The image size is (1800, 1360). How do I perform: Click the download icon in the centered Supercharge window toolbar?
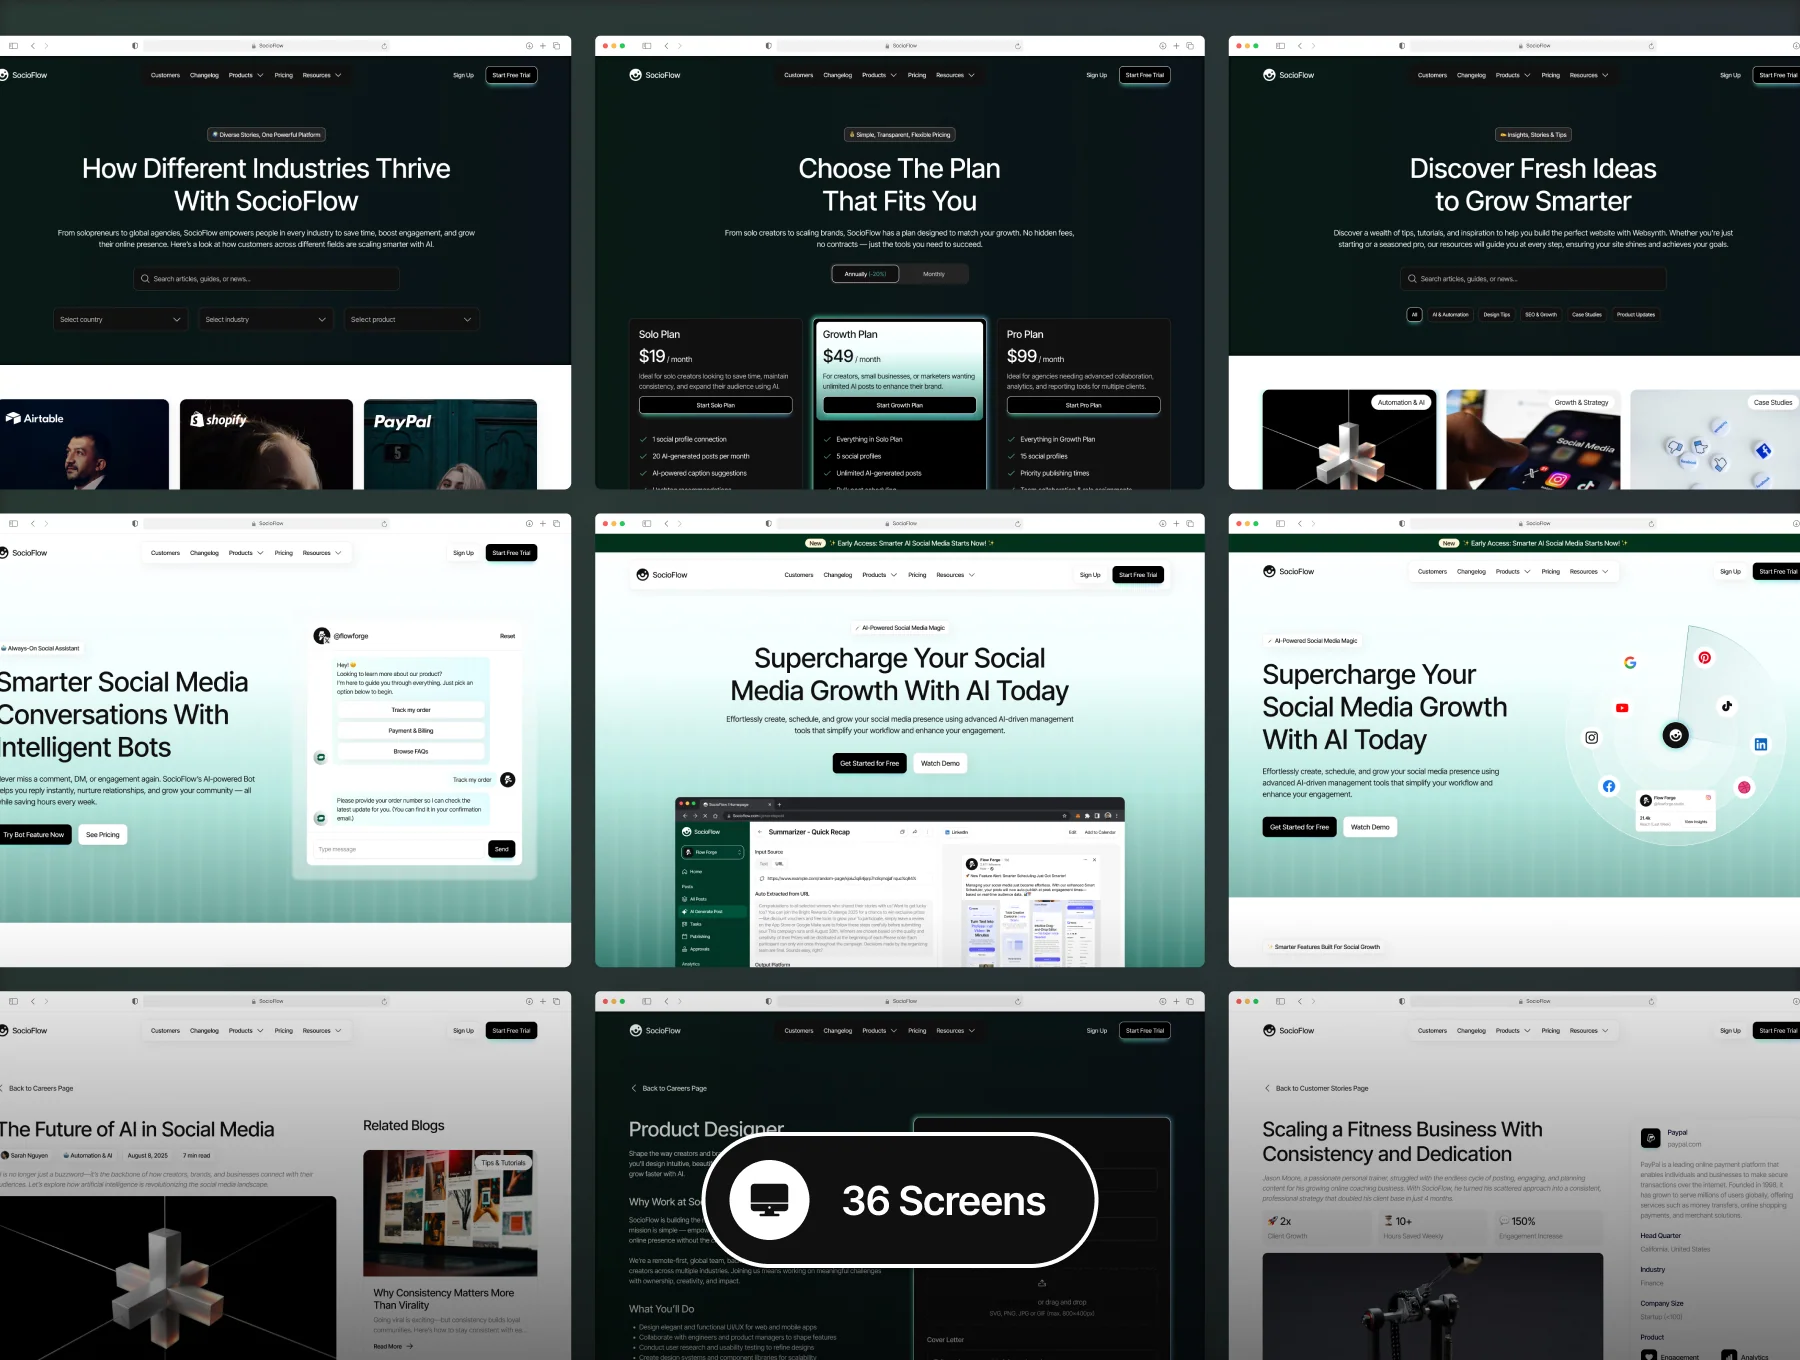point(1163,524)
